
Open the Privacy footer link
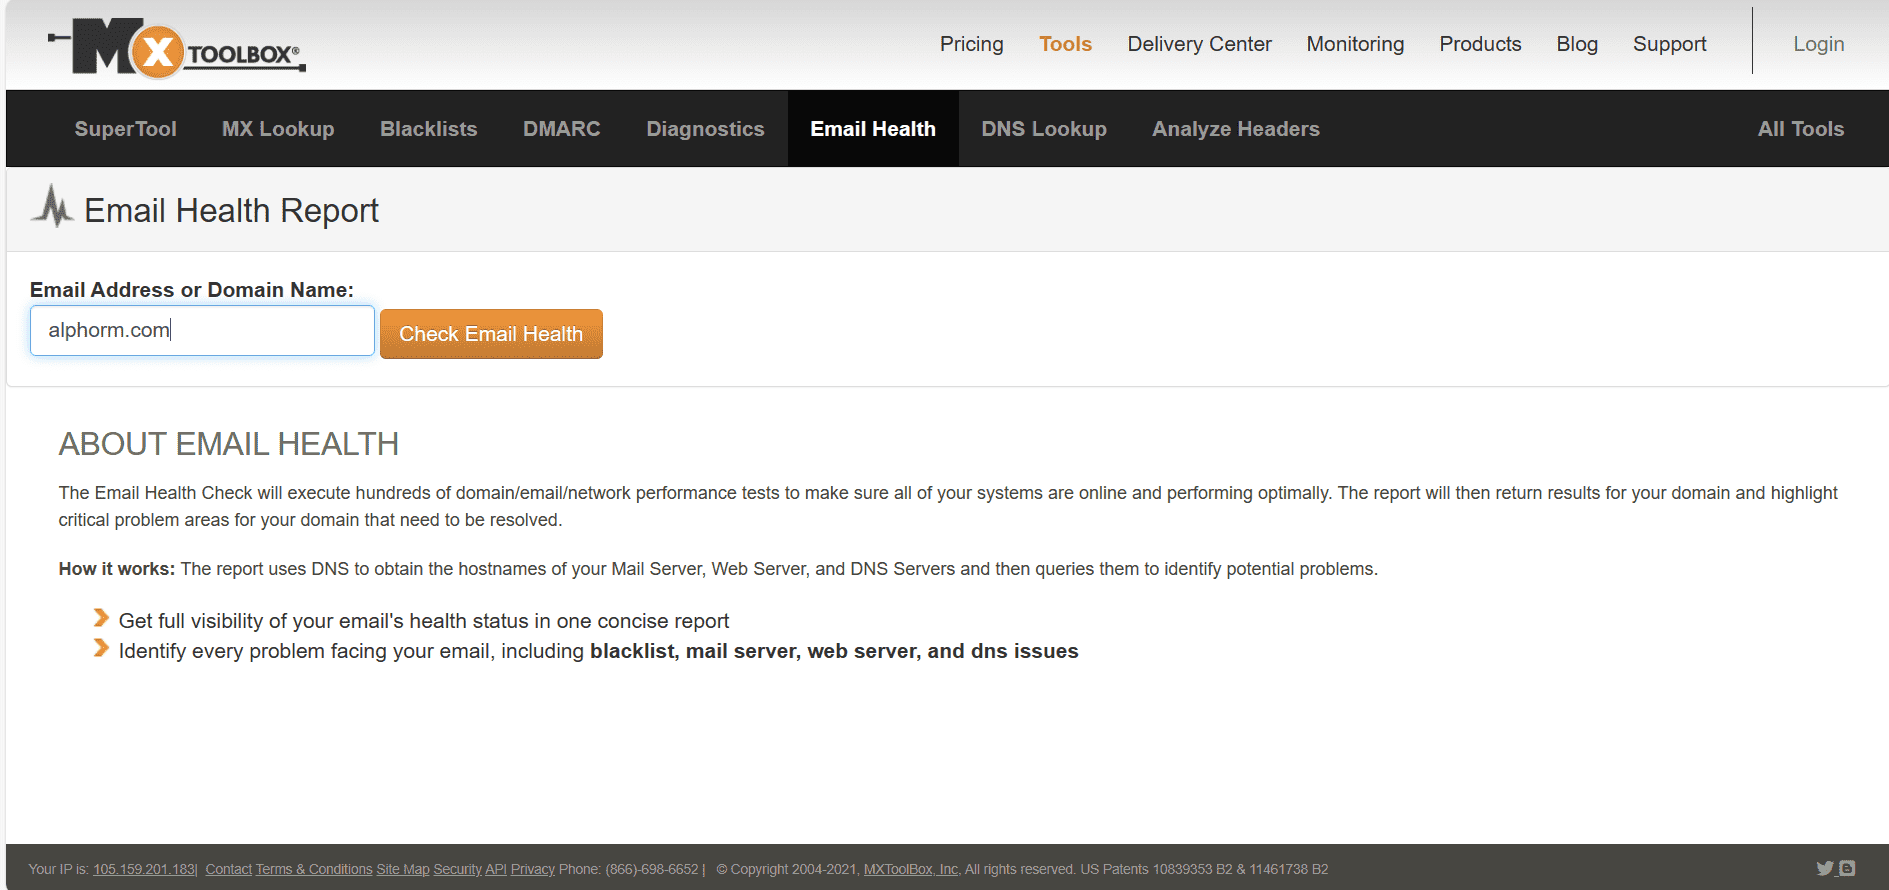point(533,869)
